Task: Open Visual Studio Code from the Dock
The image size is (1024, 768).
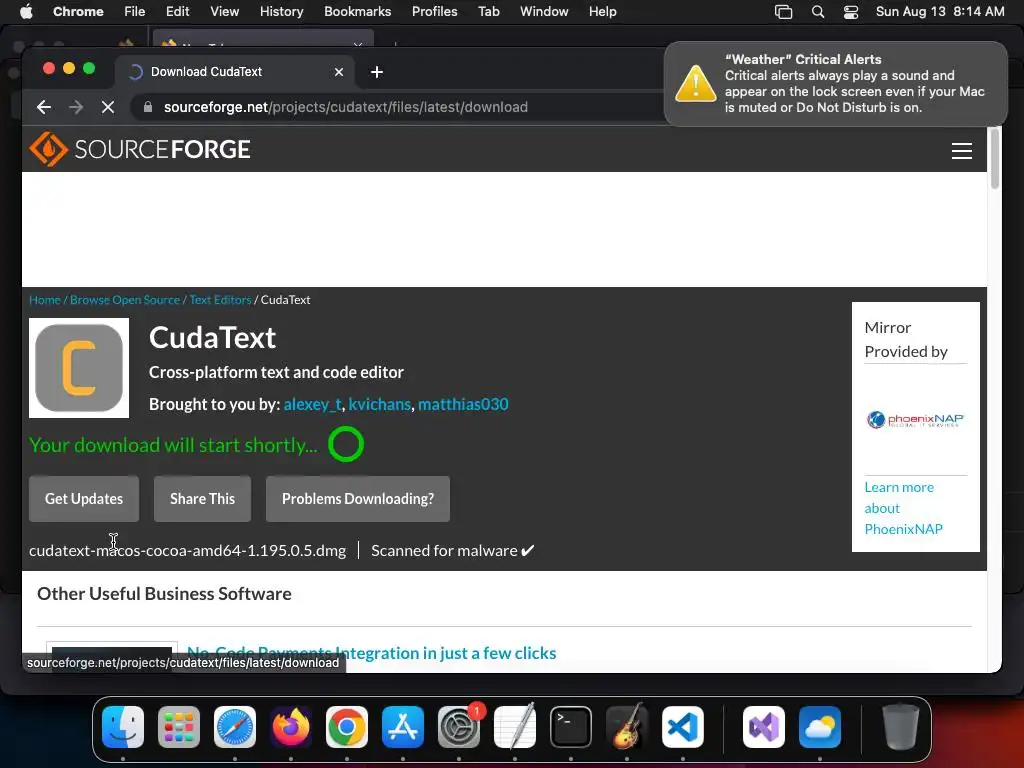Action: (x=683, y=727)
